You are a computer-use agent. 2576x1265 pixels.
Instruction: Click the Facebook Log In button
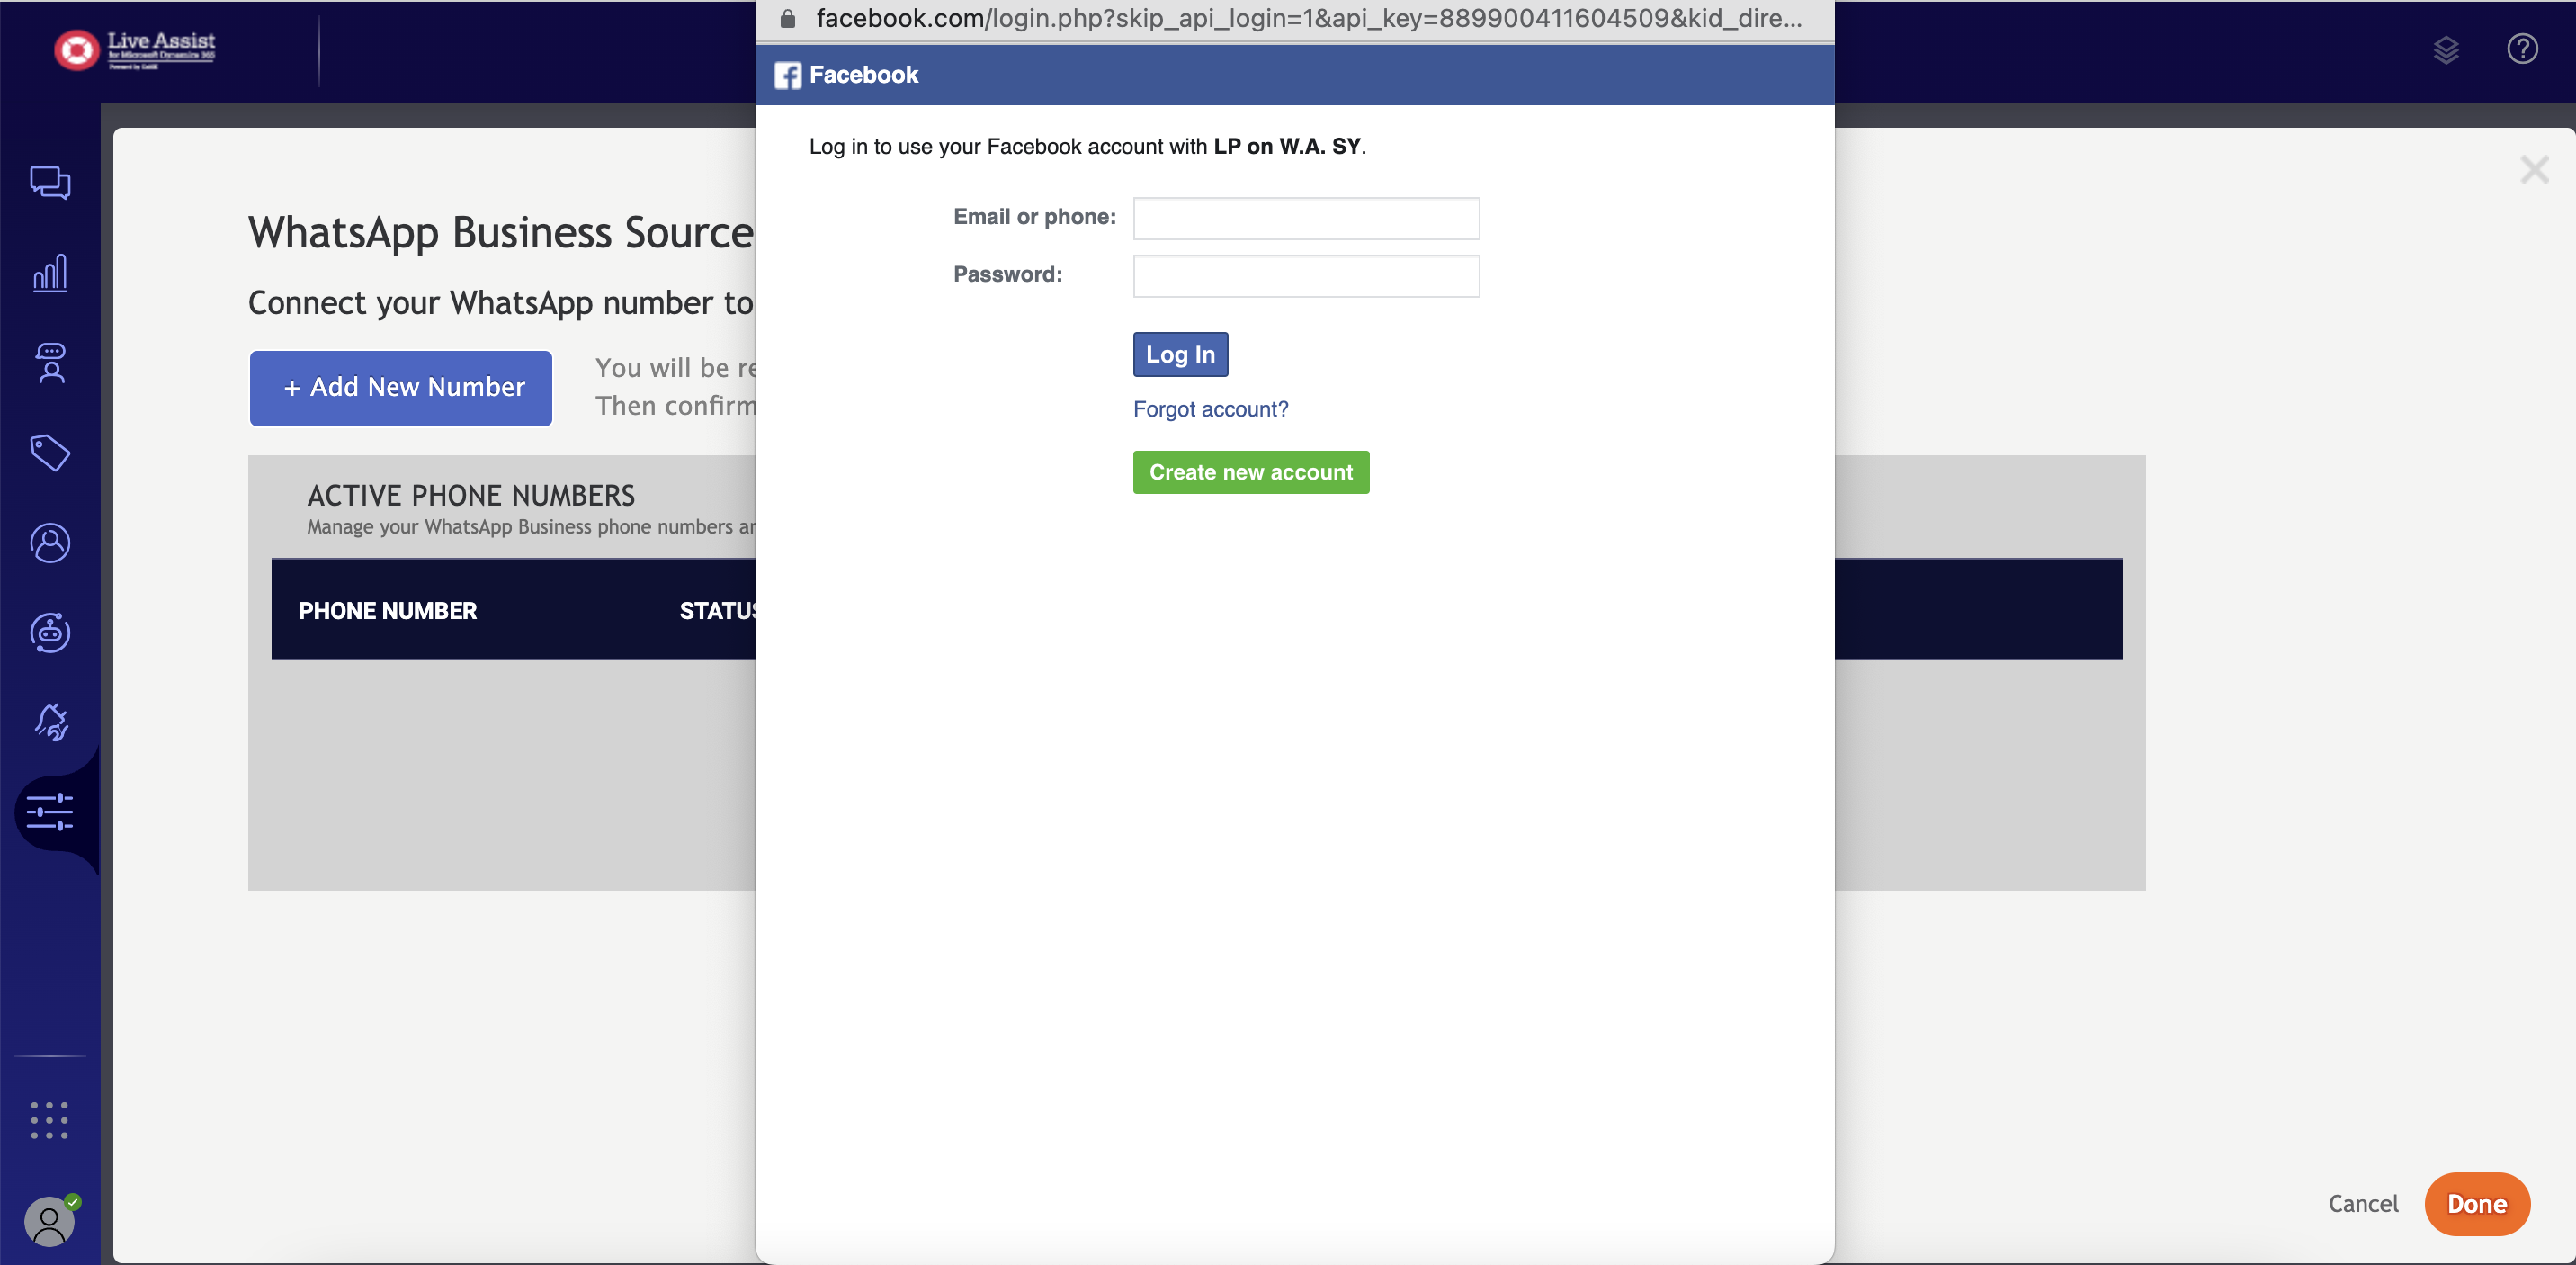(x=1180, y=354)
